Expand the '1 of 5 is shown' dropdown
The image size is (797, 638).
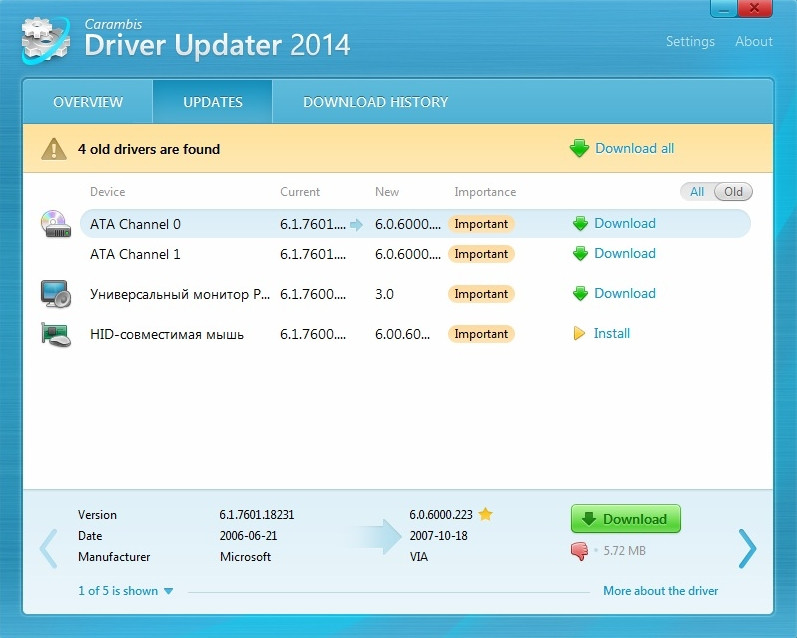[126, 591]
